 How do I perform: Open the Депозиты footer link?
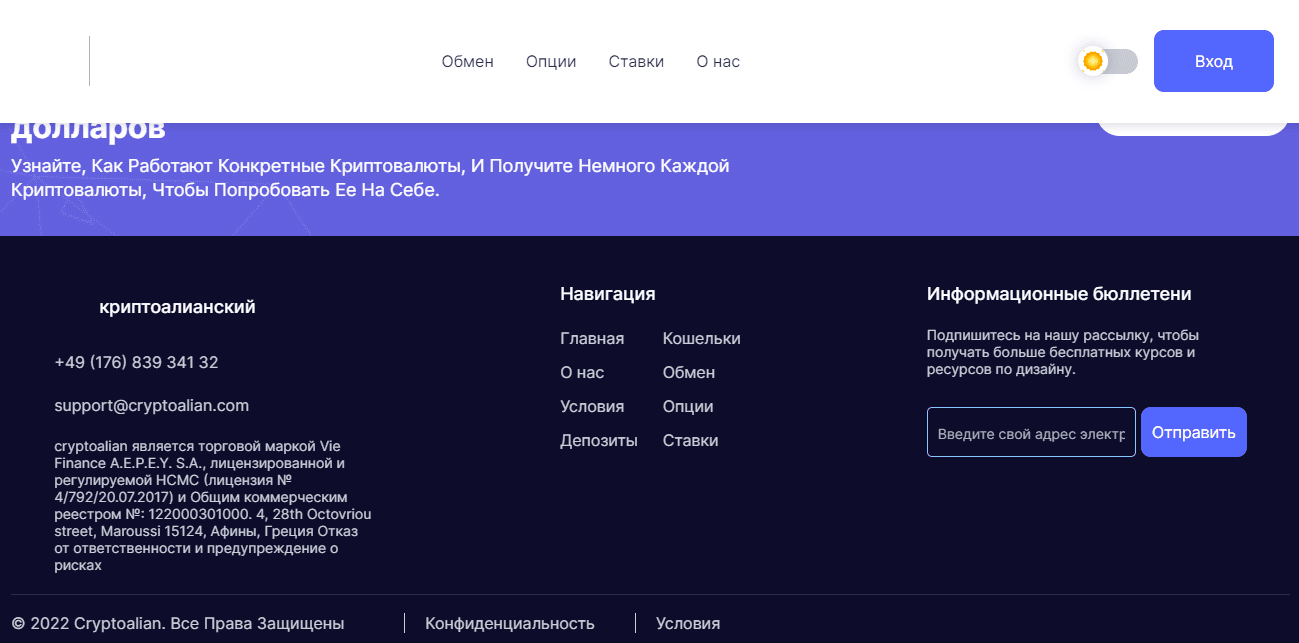coord(598,440)
